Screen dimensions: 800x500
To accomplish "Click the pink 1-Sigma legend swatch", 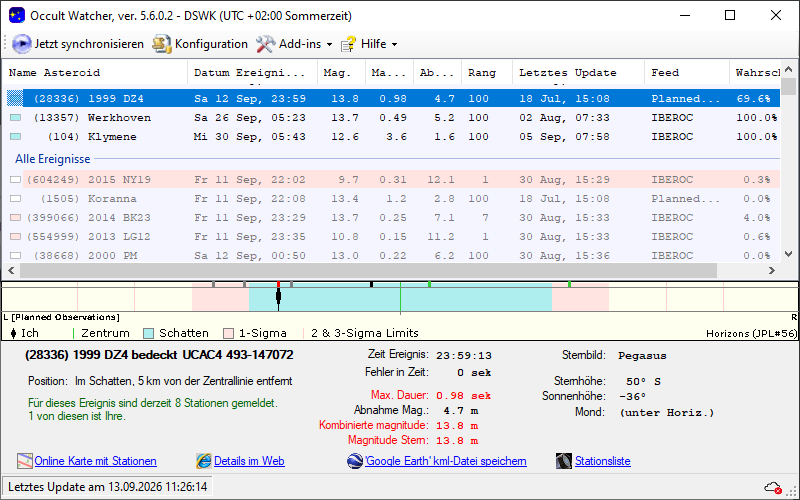I will point(228,333).
